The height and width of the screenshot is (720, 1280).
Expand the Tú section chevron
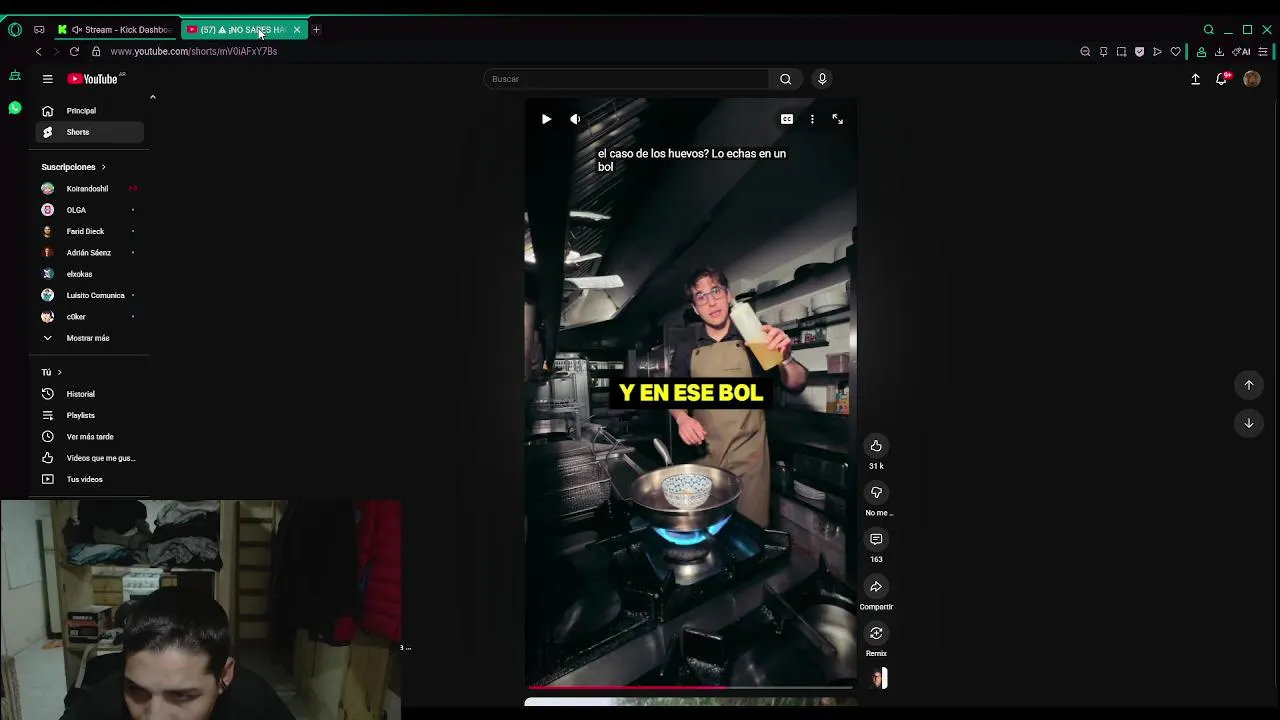(x=59, y=372)
